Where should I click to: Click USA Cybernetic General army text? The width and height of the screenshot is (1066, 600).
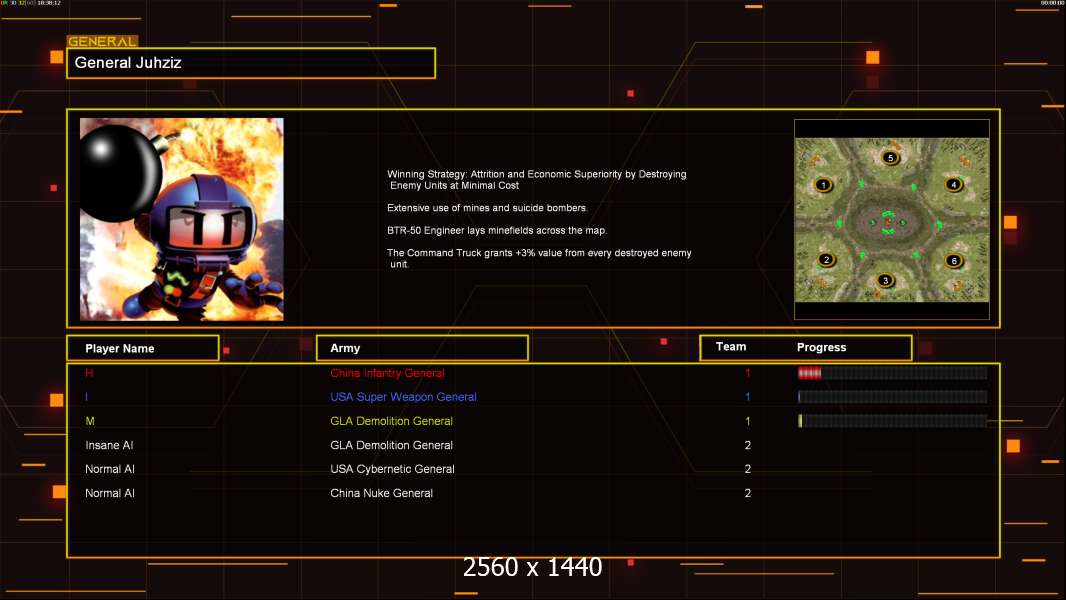coord(392,469)
